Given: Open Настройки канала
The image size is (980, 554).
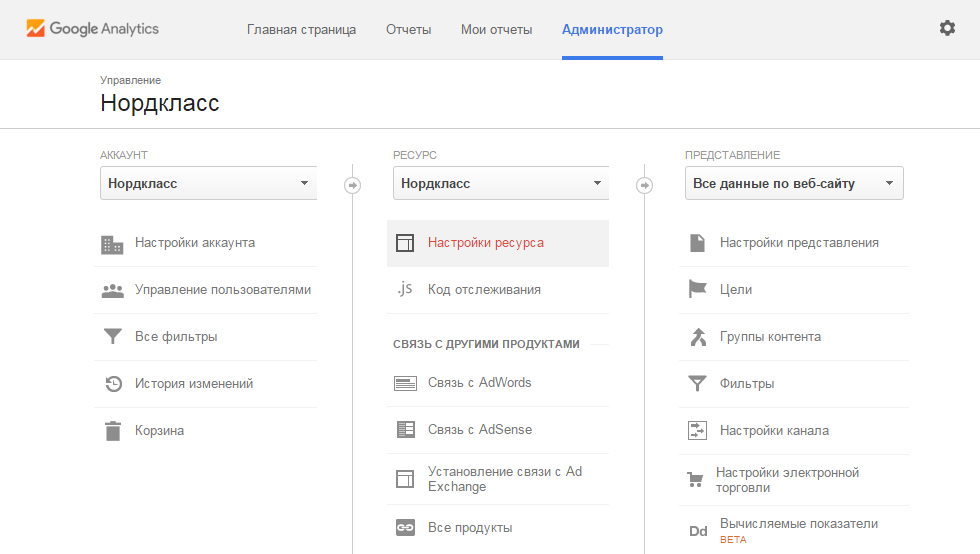Looking at the screenshot, I should coord(774,430).
